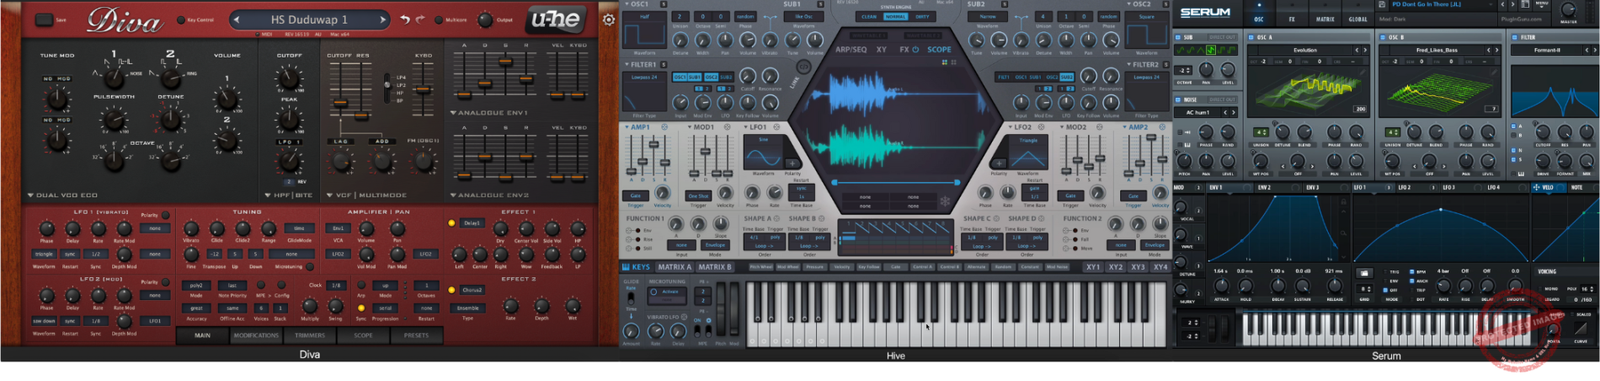Open the Analogue Env1 module dropdown
The width and height of the screenshot is (1600, 381).
pos(489,113)
